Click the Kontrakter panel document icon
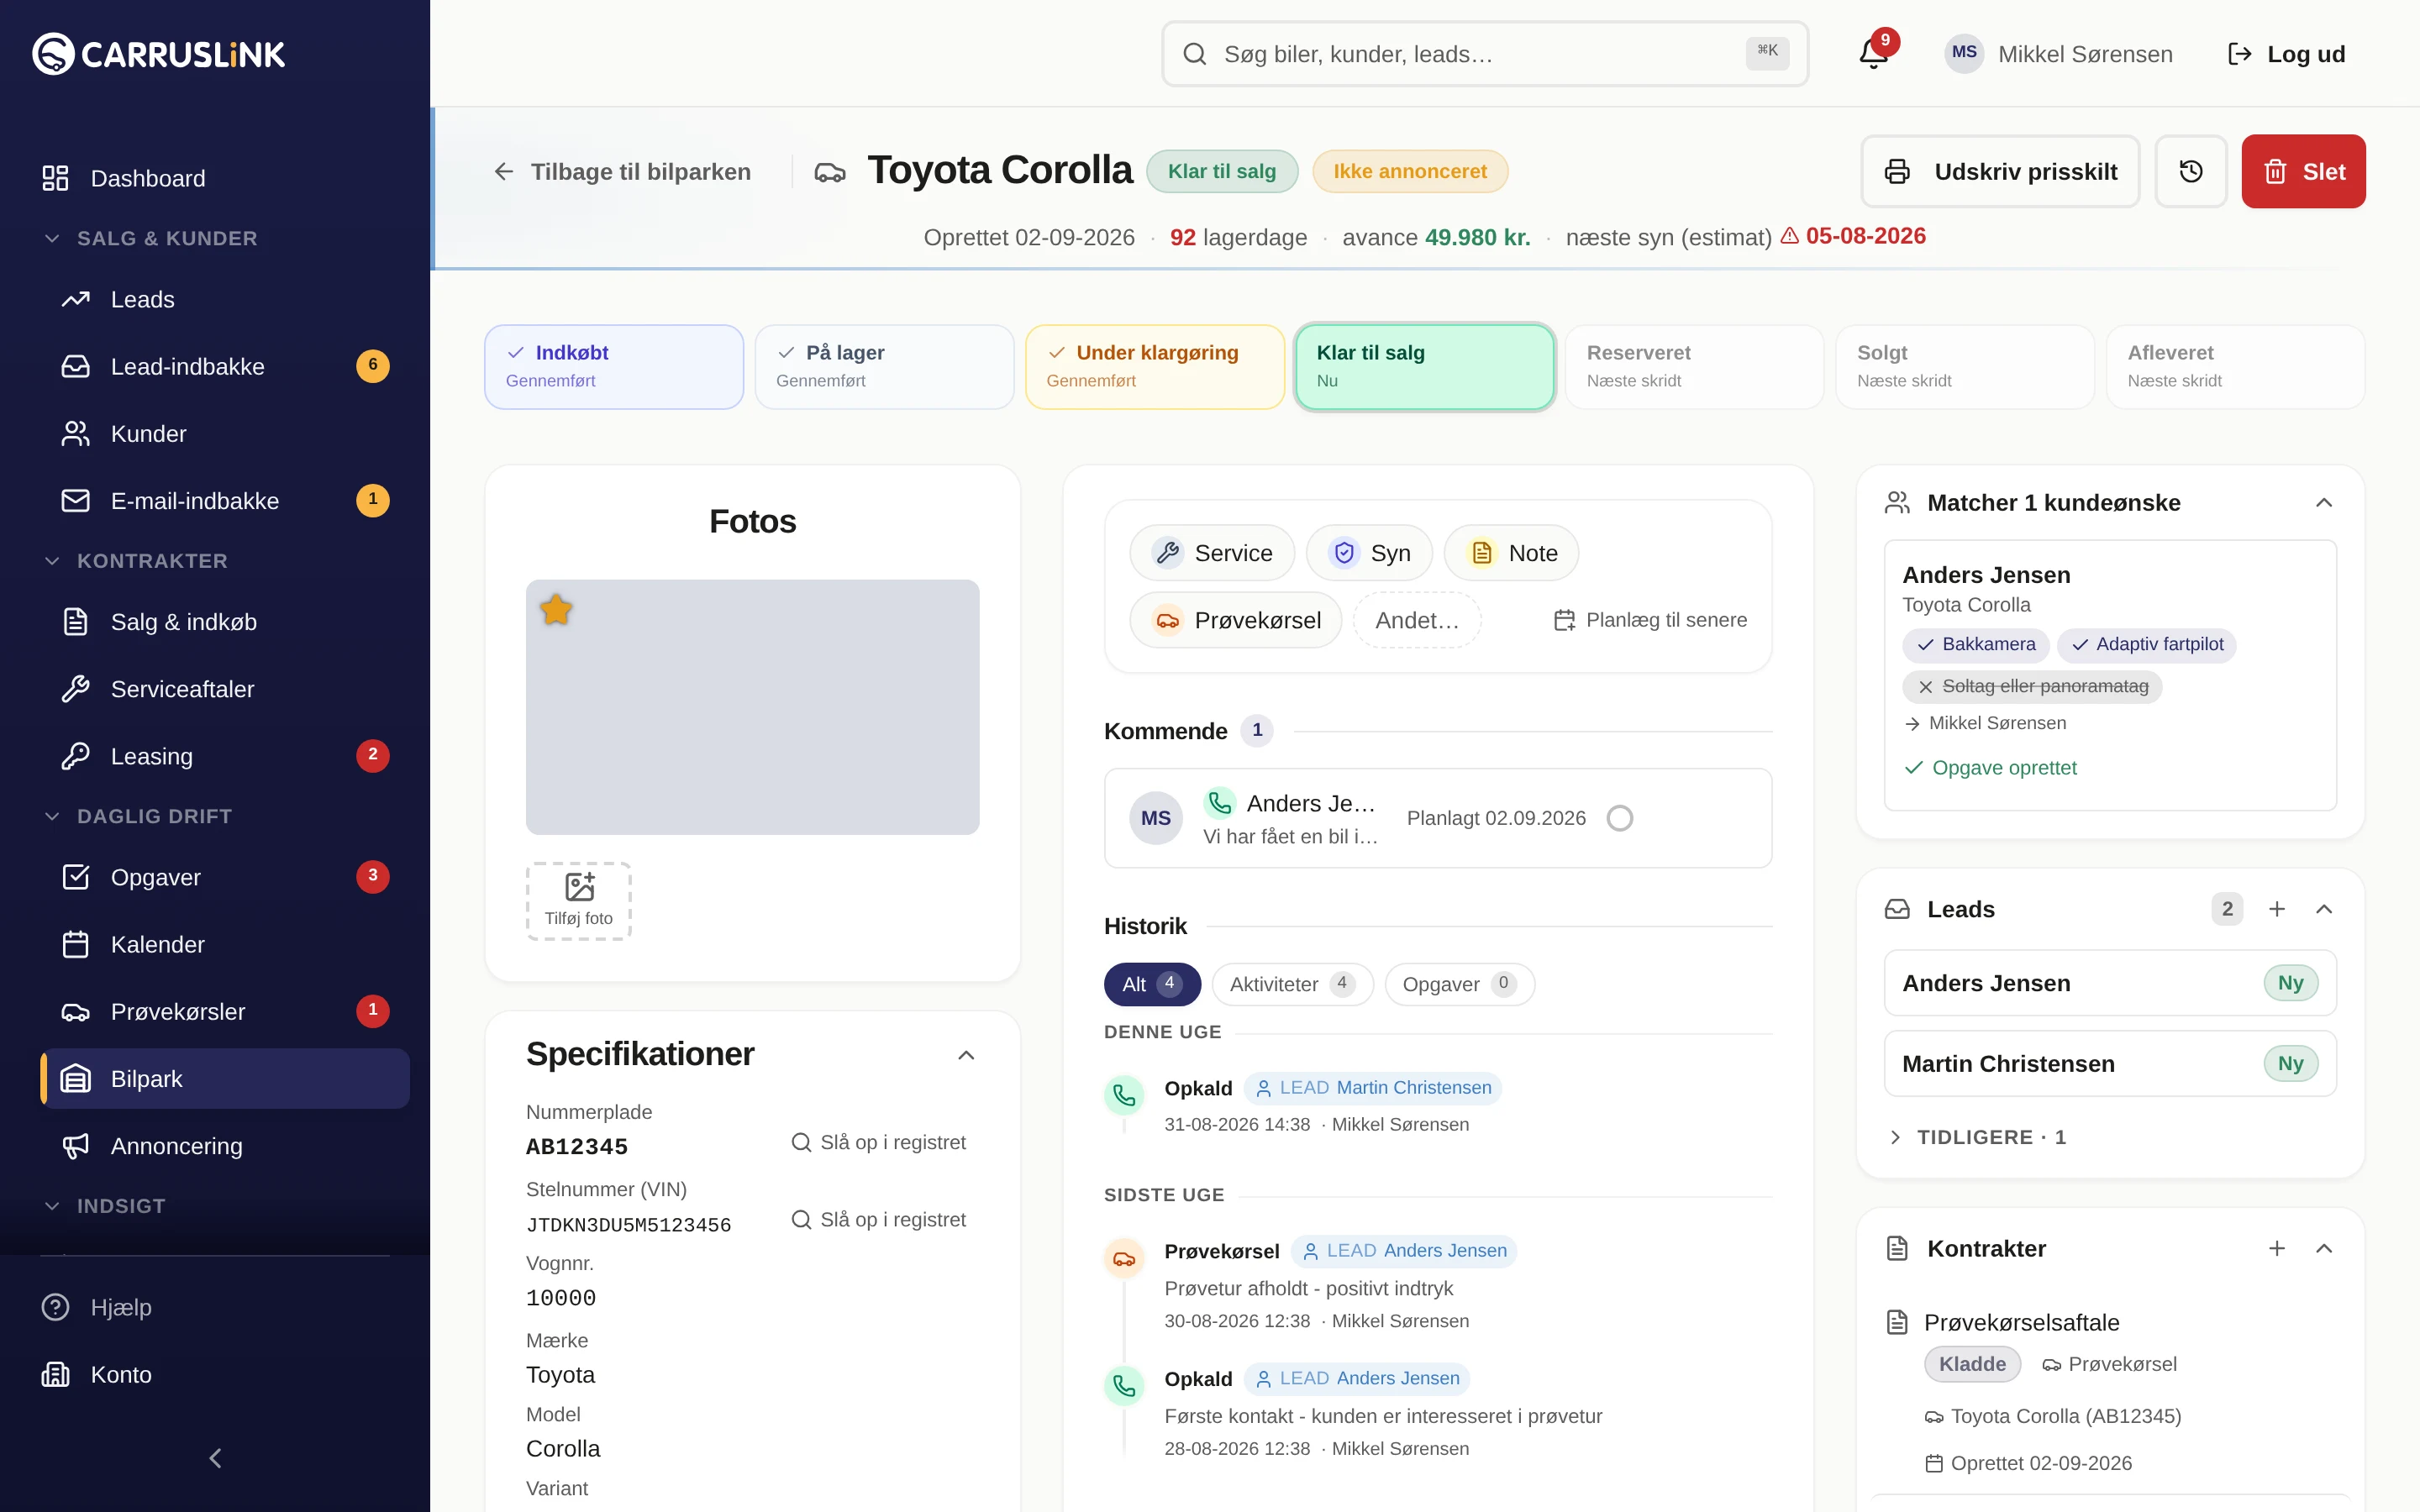 point(1897,1248)
